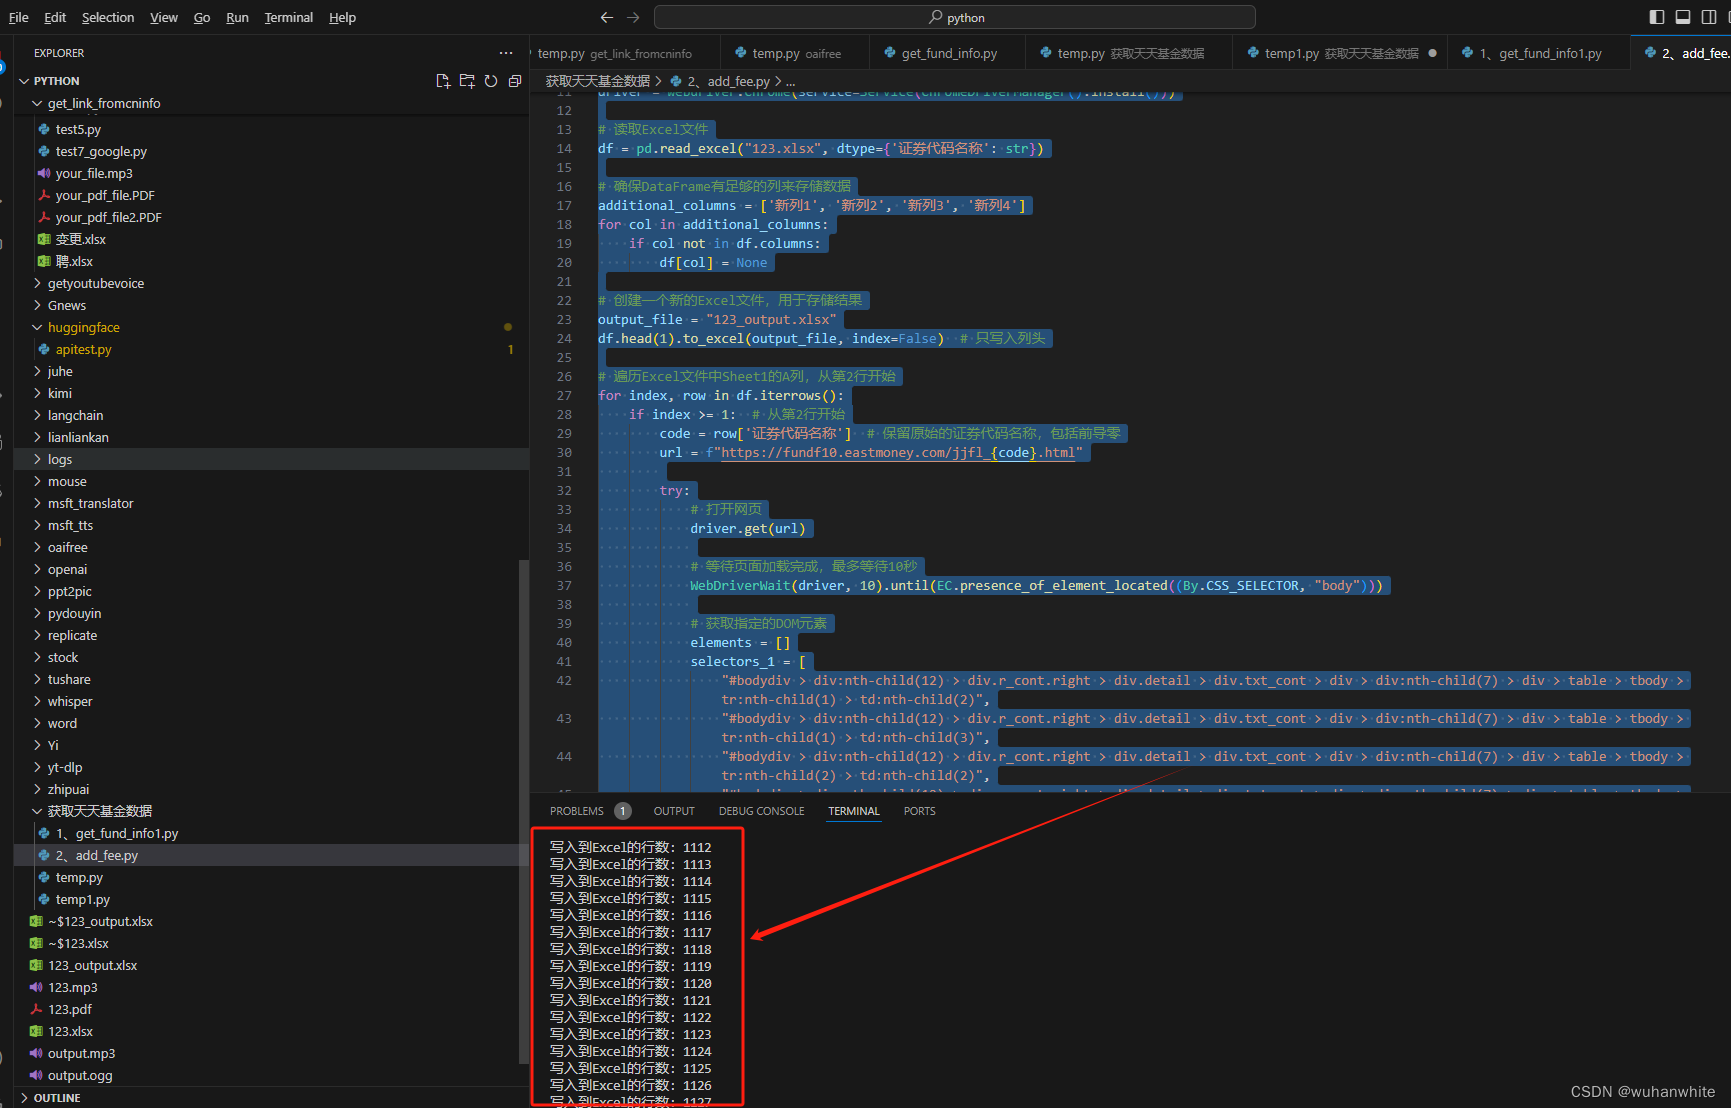Expand the langchain folder

click(75, 415)
